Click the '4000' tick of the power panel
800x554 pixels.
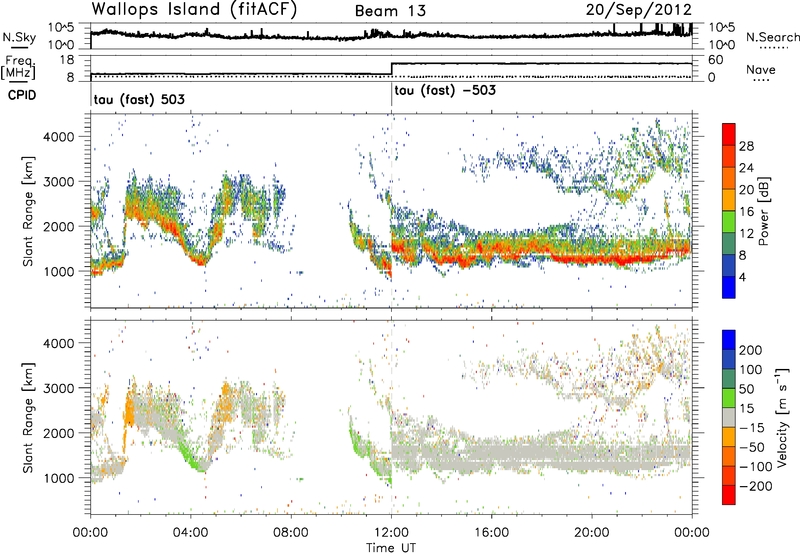(58, 137)
